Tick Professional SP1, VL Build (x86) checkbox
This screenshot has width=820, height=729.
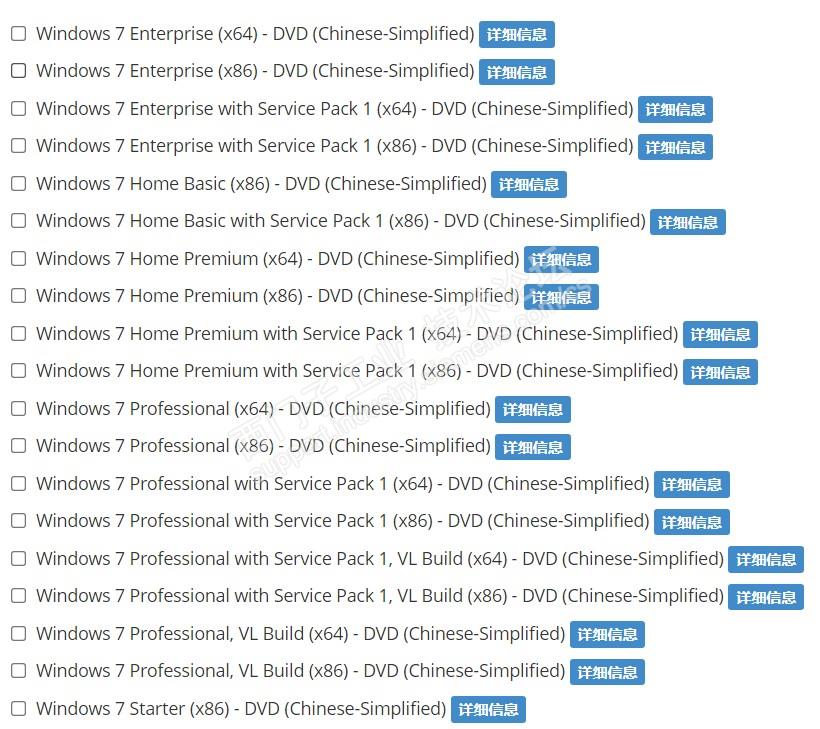pyautogui.click(x=18, y=596)
